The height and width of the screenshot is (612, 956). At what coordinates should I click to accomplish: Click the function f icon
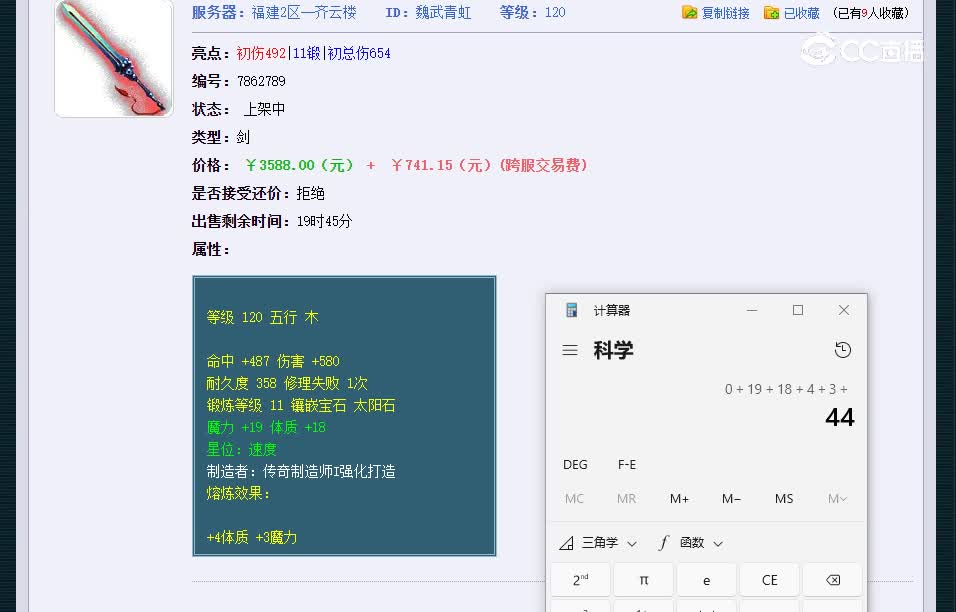click(x=664, y=543)
